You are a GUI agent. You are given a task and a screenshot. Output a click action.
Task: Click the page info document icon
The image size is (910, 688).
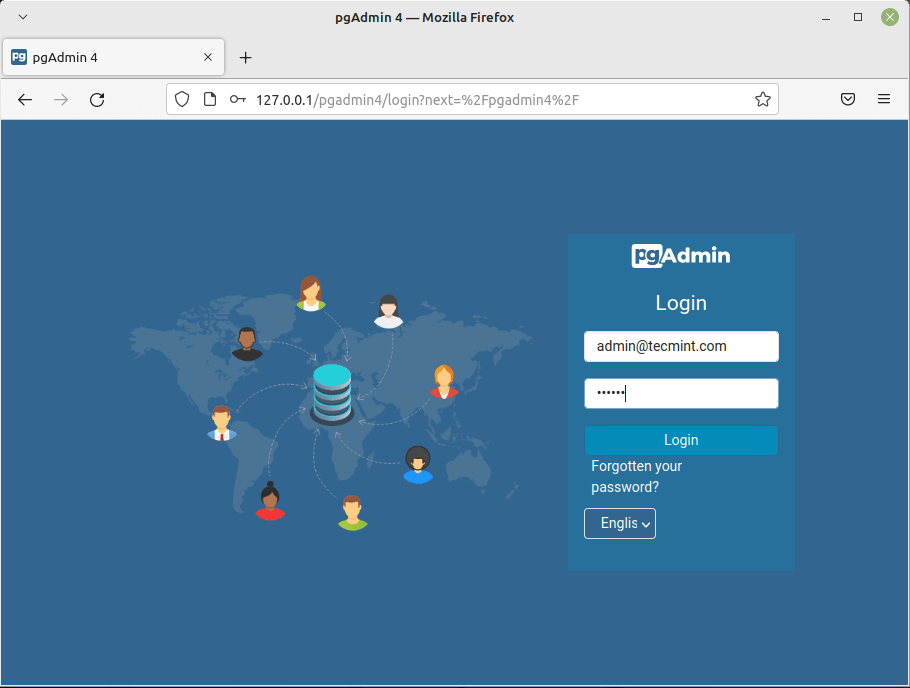point(210,99)
